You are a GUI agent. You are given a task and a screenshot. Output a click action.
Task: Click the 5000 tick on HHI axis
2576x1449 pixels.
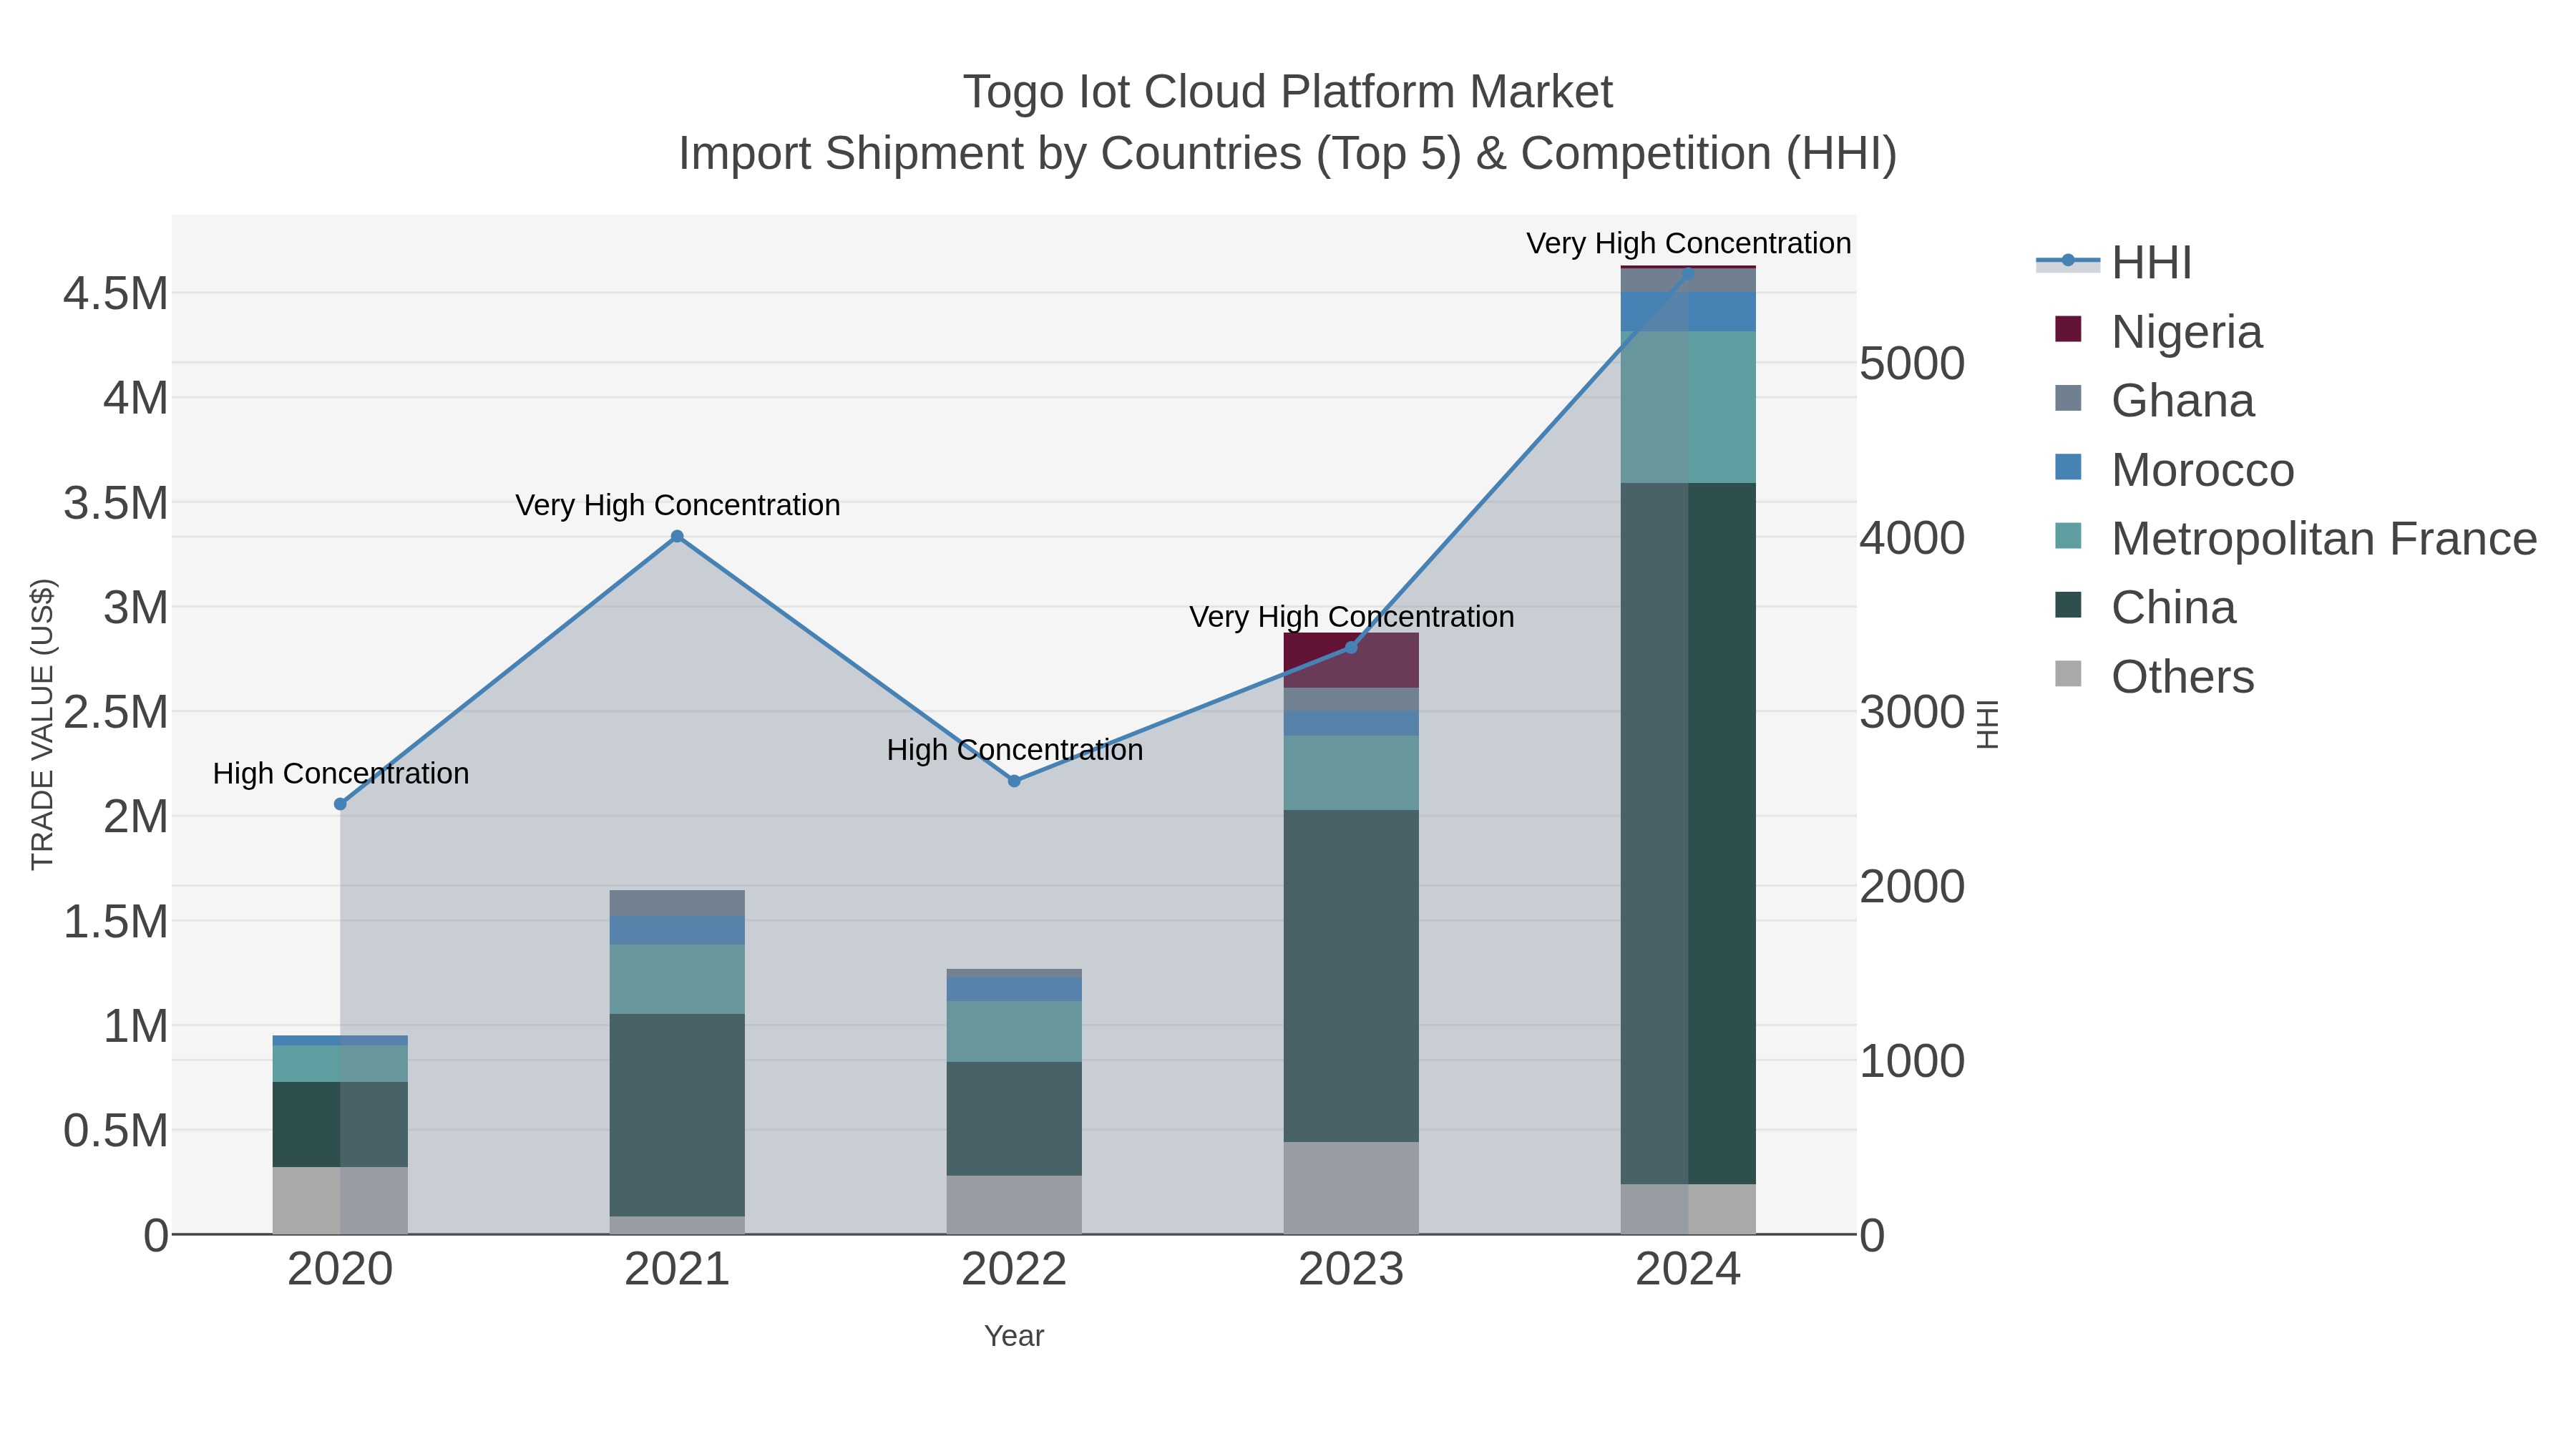pos(1912,364)
